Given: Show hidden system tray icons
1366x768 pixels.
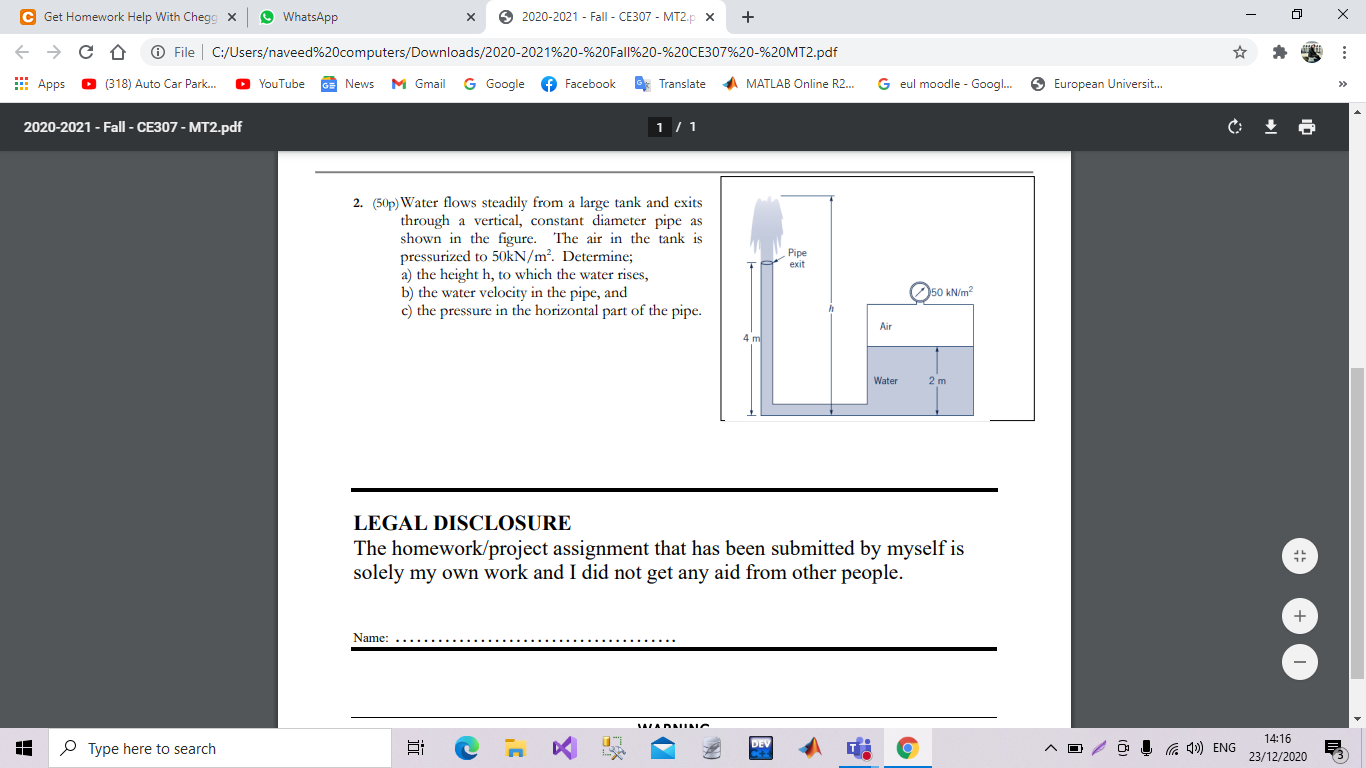Looking at the screenshot, I should click(1051, 748).
